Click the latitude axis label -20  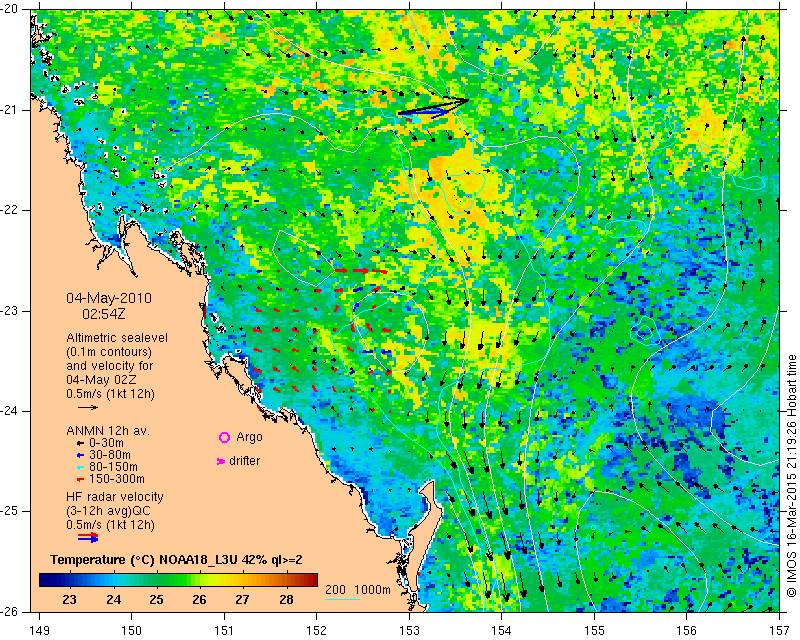9,10
